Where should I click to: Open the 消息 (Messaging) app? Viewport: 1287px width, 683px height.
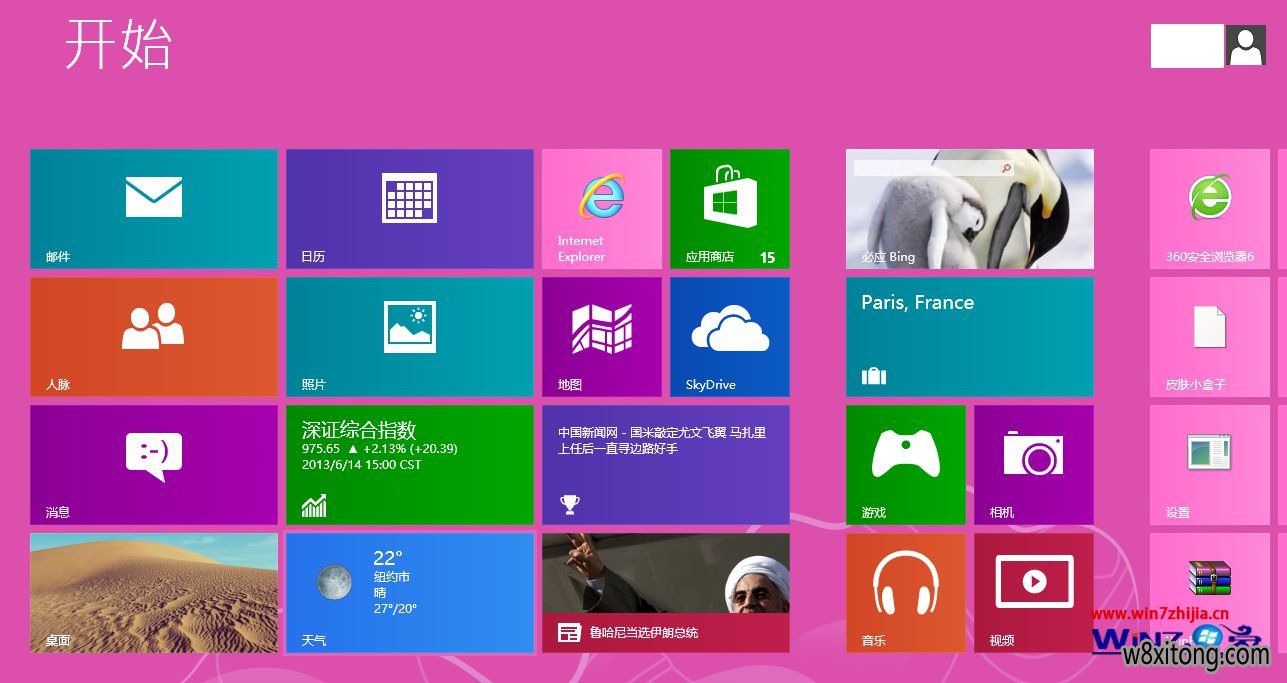[x=153, y=464]
